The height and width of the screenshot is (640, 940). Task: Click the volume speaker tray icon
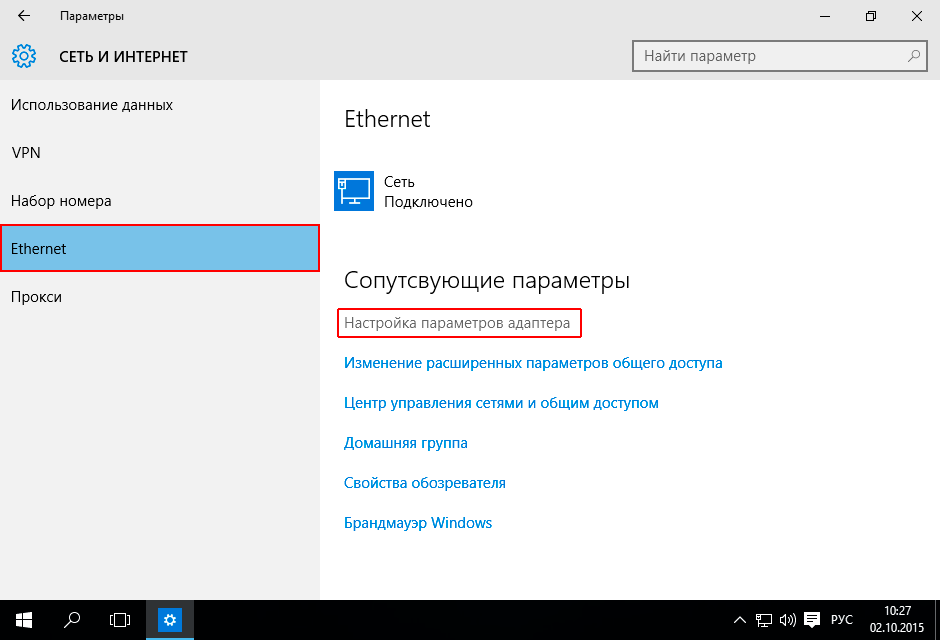(x=787, y=620)
